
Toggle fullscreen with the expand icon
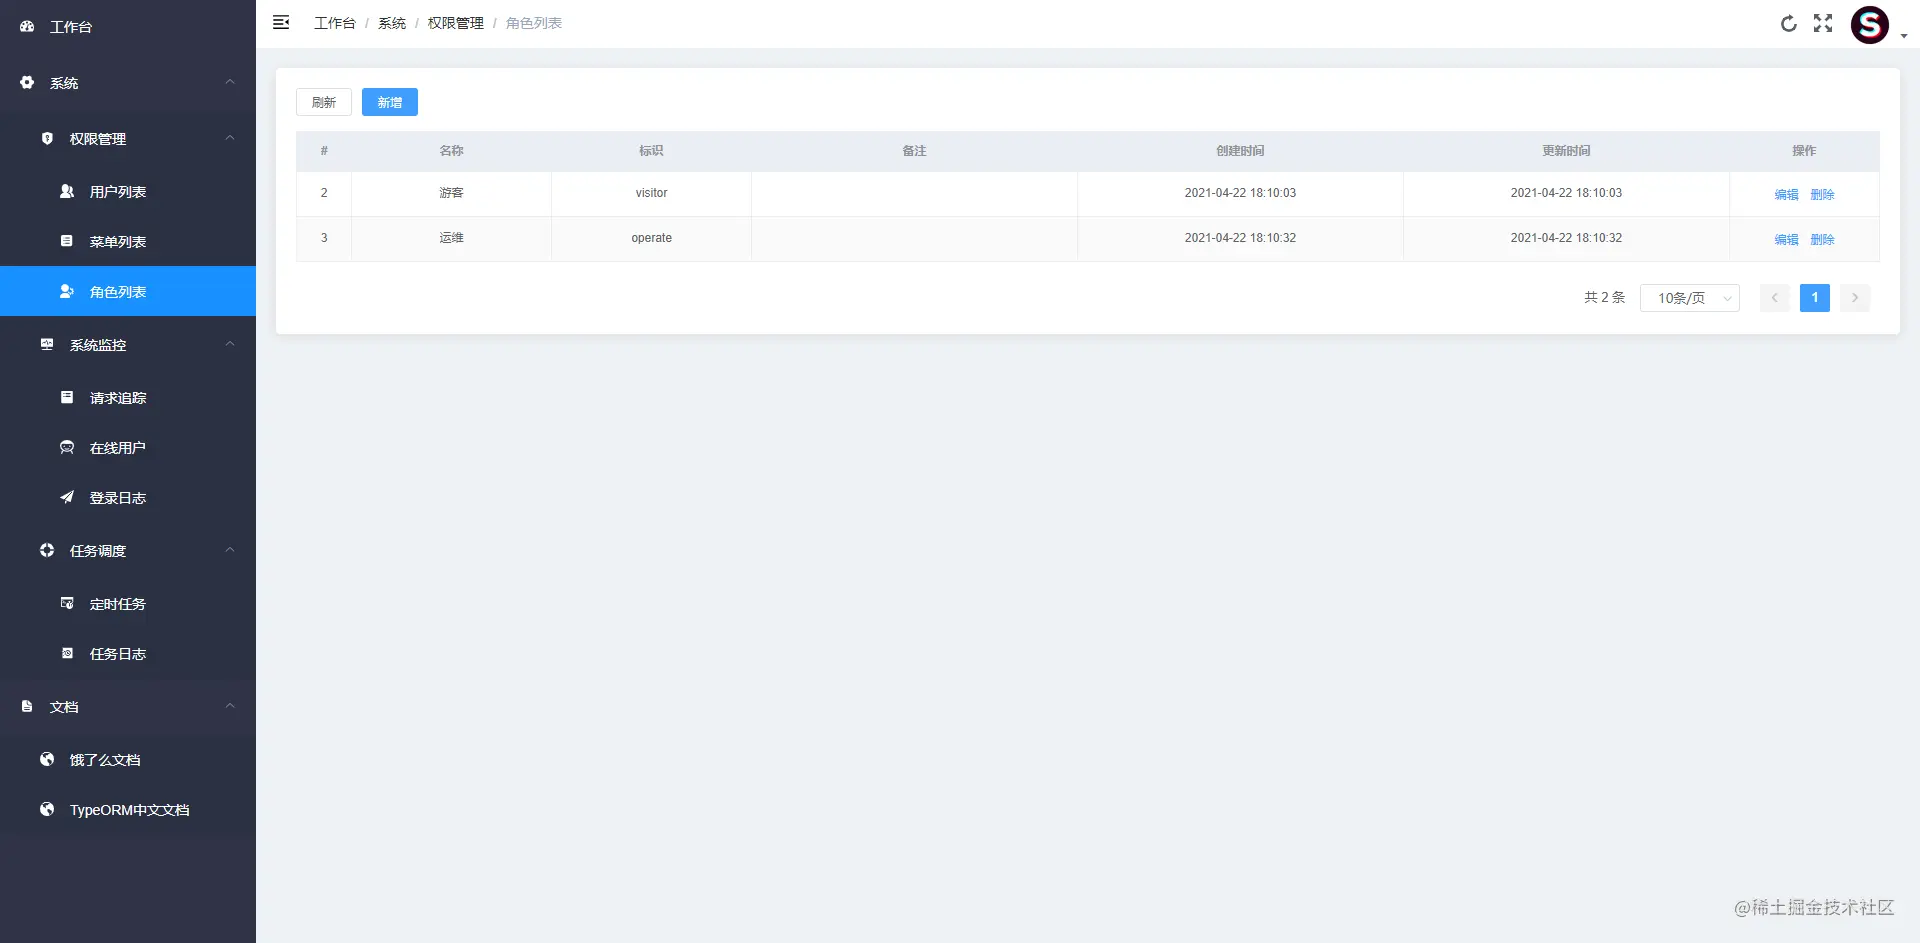pos(1823,23)
